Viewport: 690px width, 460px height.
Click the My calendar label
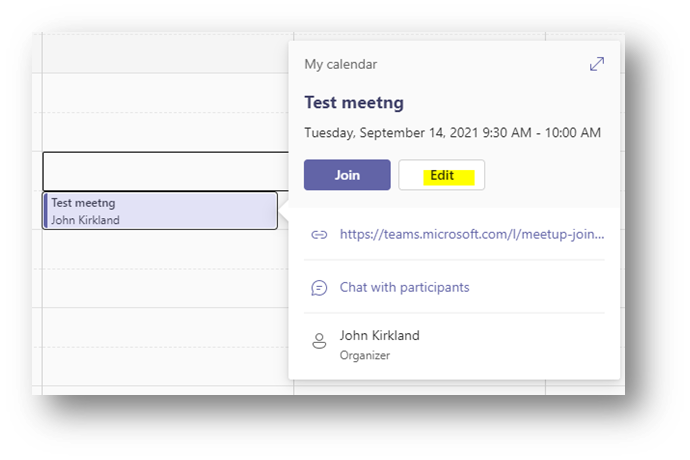[340, 64]
